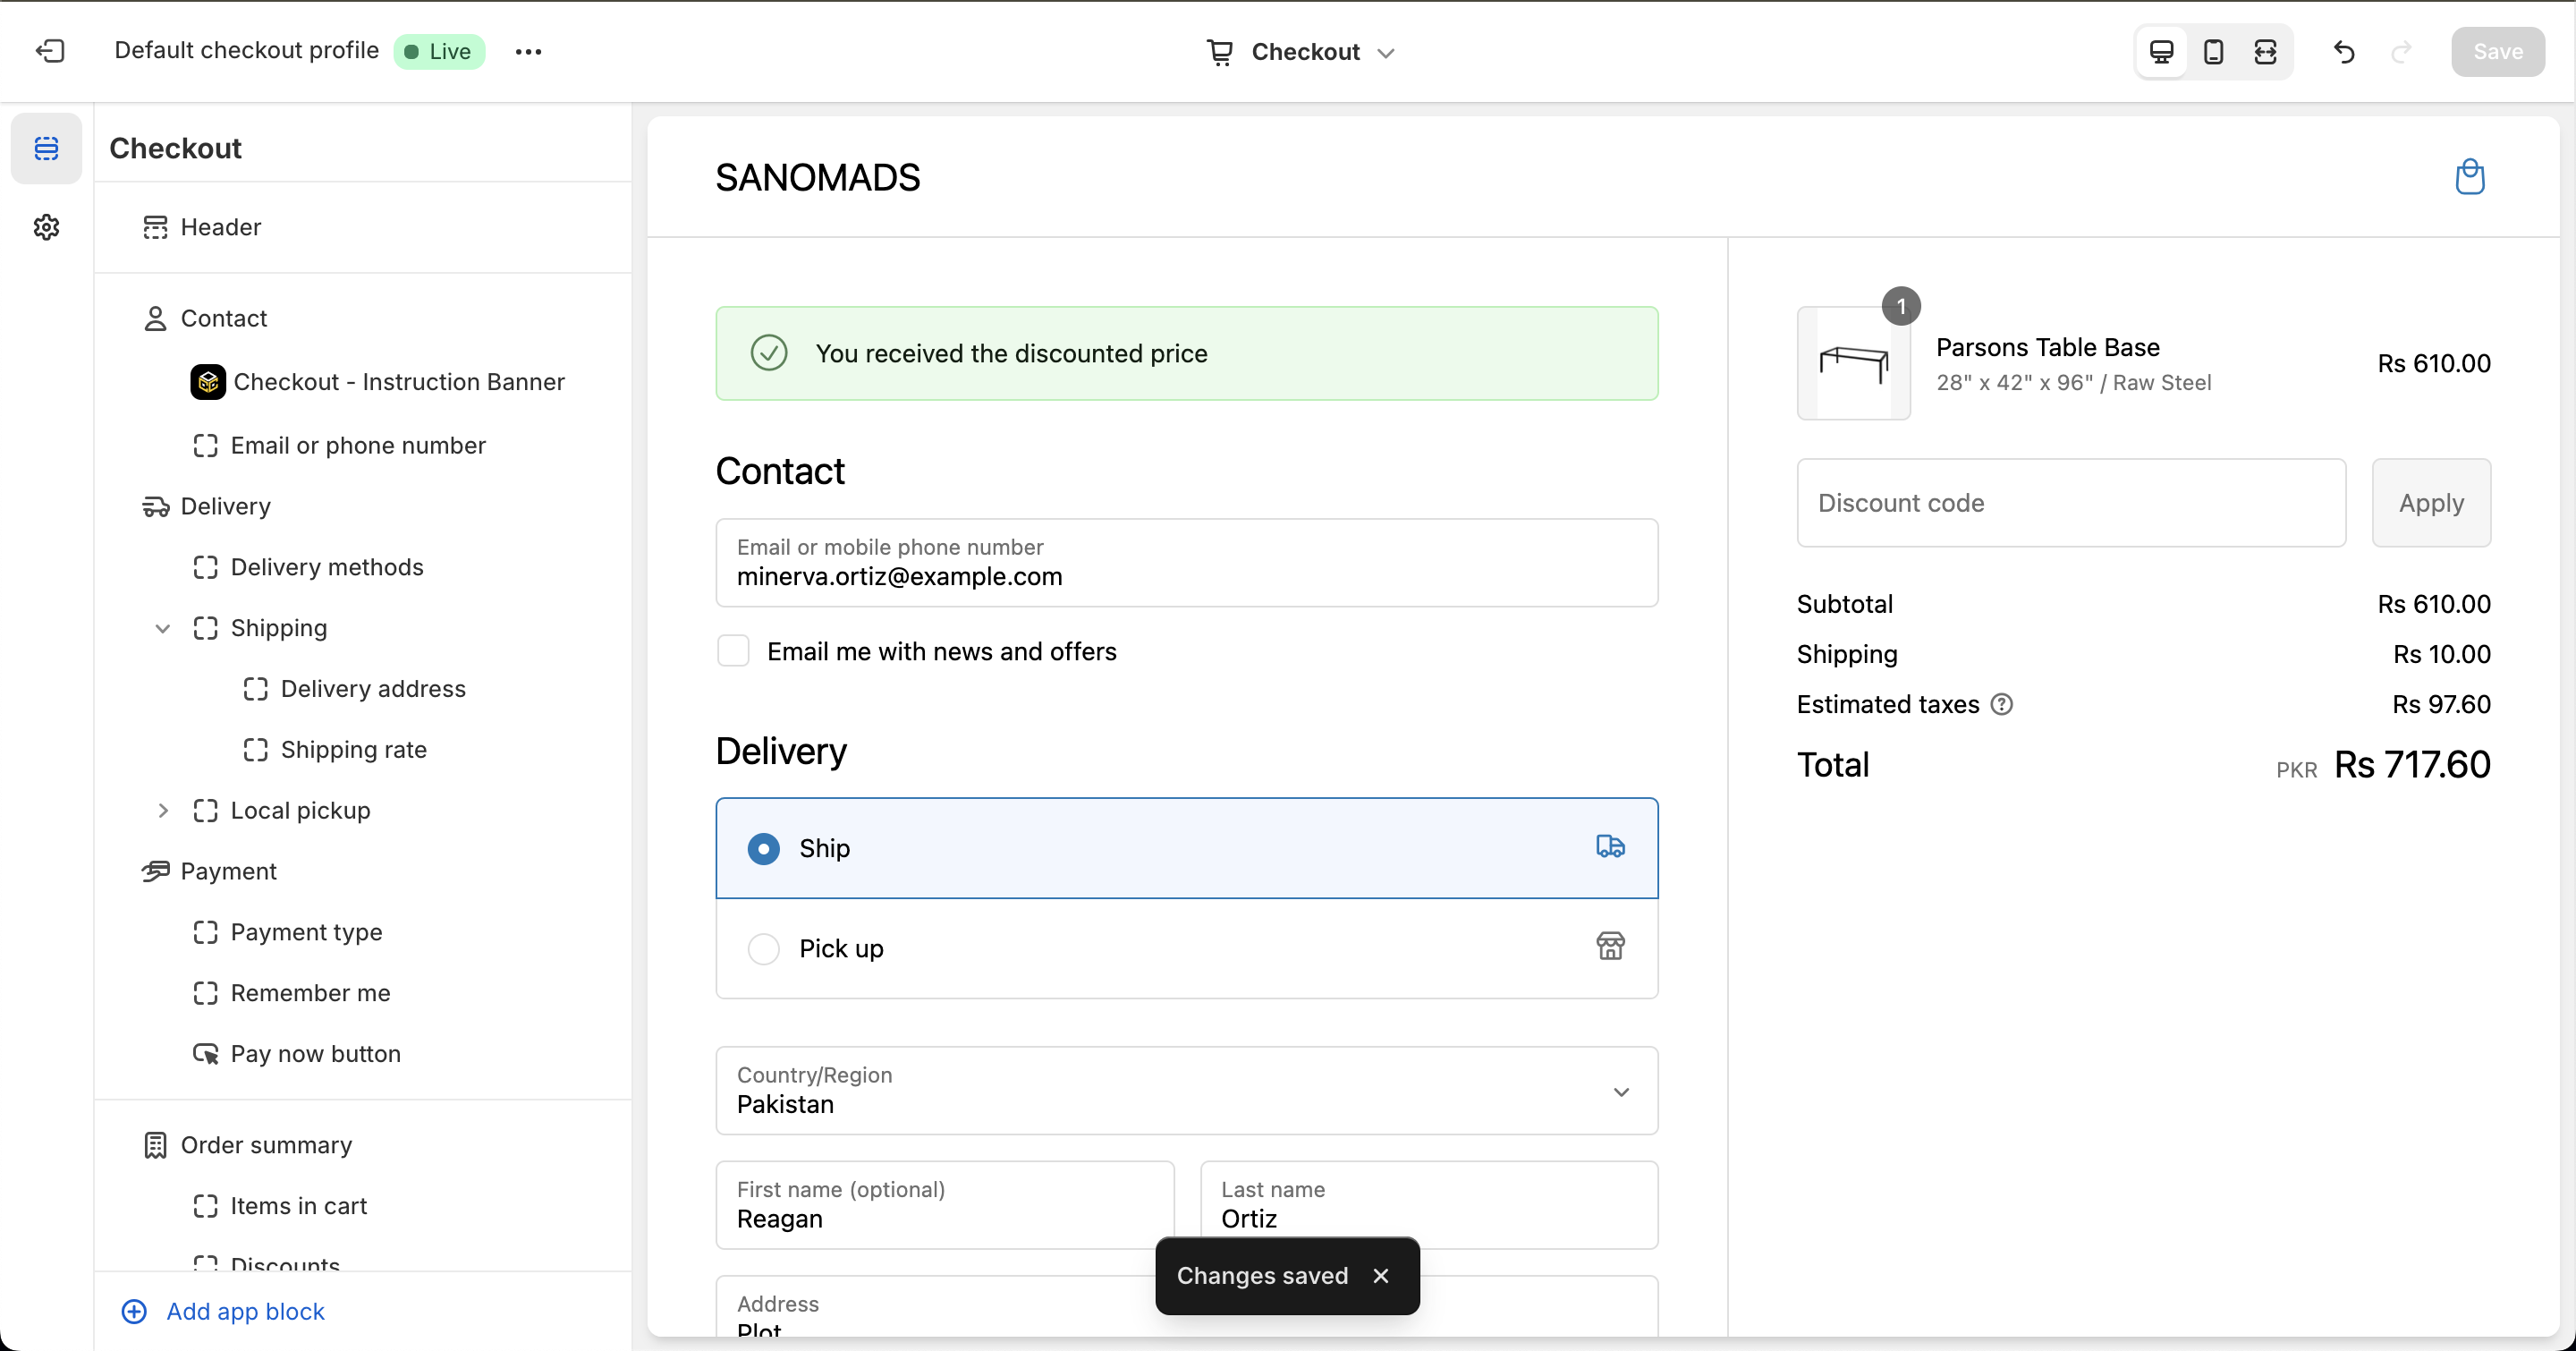Click the Email or mobile phone number field

[x=1186, y=562]
